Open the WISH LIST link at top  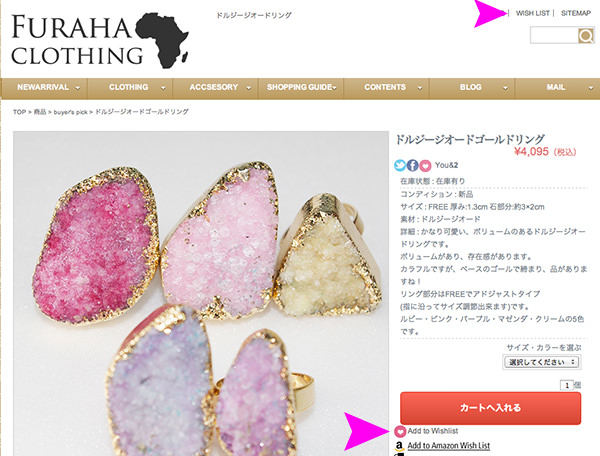[x=533, y=13]
